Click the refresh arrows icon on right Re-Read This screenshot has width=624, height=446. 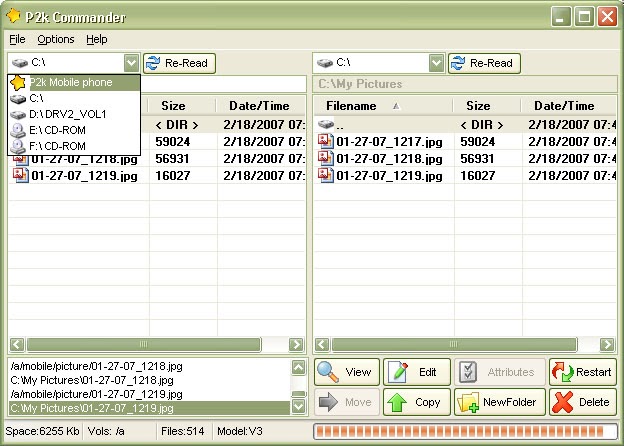coord(458,63)
